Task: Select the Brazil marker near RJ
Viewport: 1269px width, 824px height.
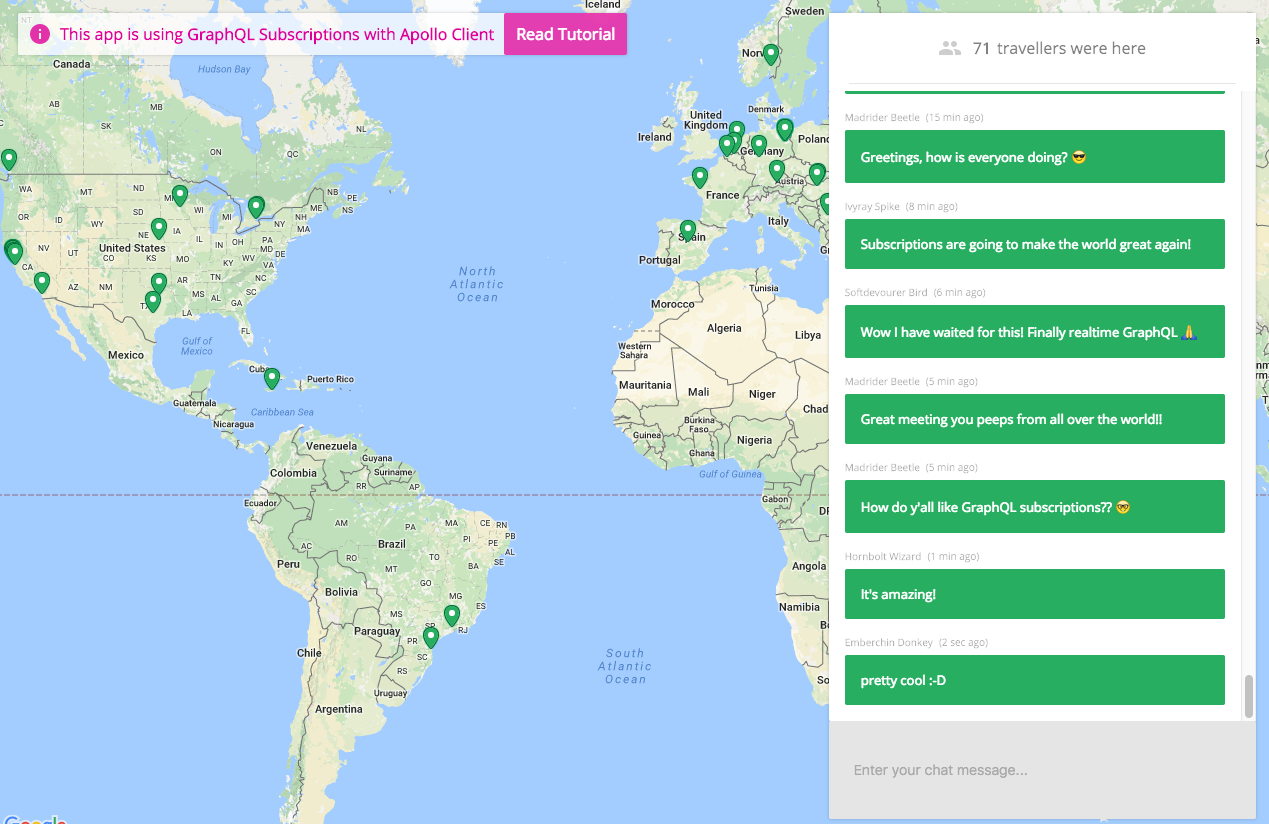Action: (452, 615)
